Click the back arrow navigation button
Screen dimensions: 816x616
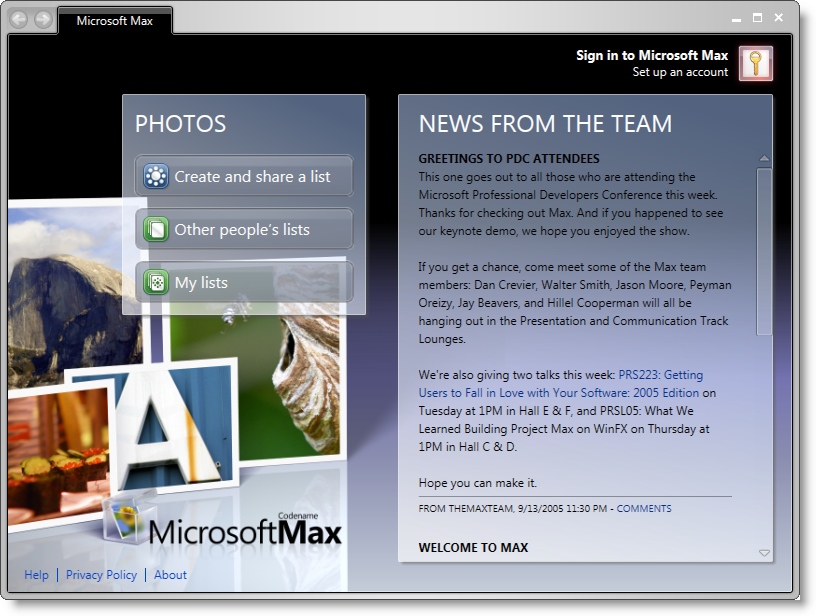click(19, 19)
